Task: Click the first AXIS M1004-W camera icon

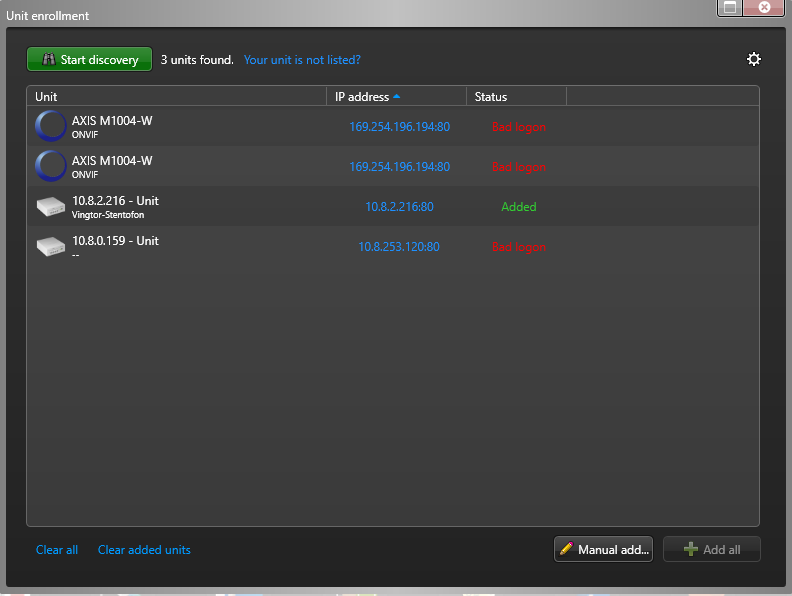Action: 50,126
